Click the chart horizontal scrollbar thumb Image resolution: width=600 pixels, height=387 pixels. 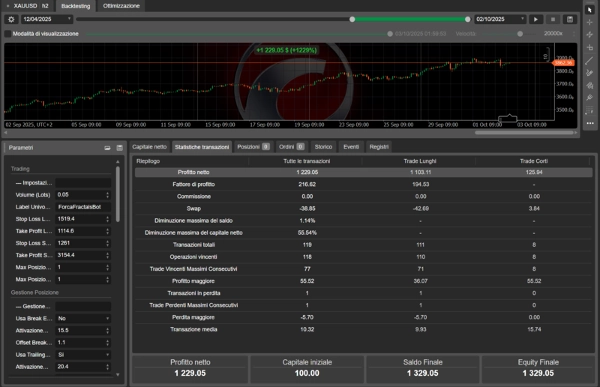click(x=525, y=133)
